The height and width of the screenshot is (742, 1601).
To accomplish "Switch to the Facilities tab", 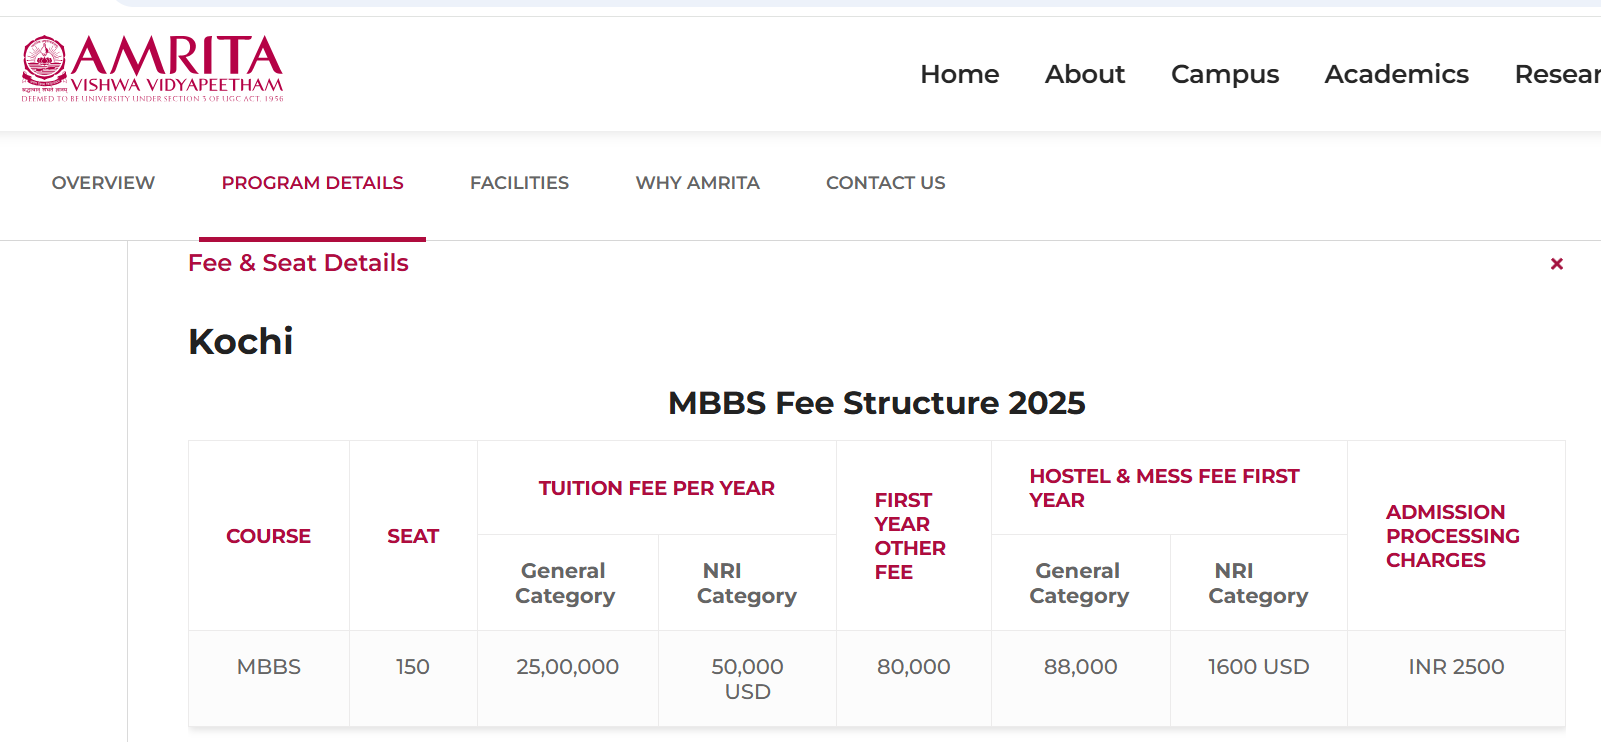I will [x=519, y=183].
